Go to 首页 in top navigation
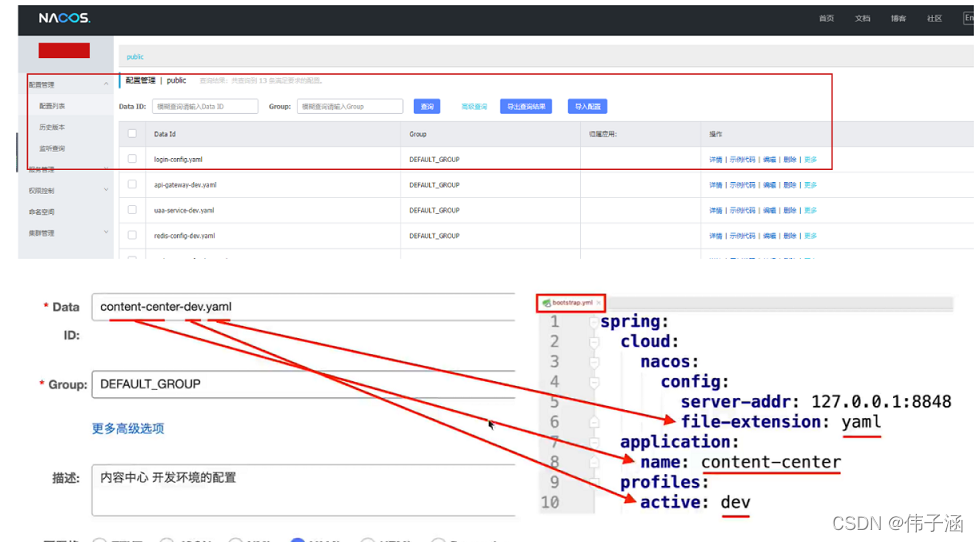The image size is (978, 542). [826, 19]
